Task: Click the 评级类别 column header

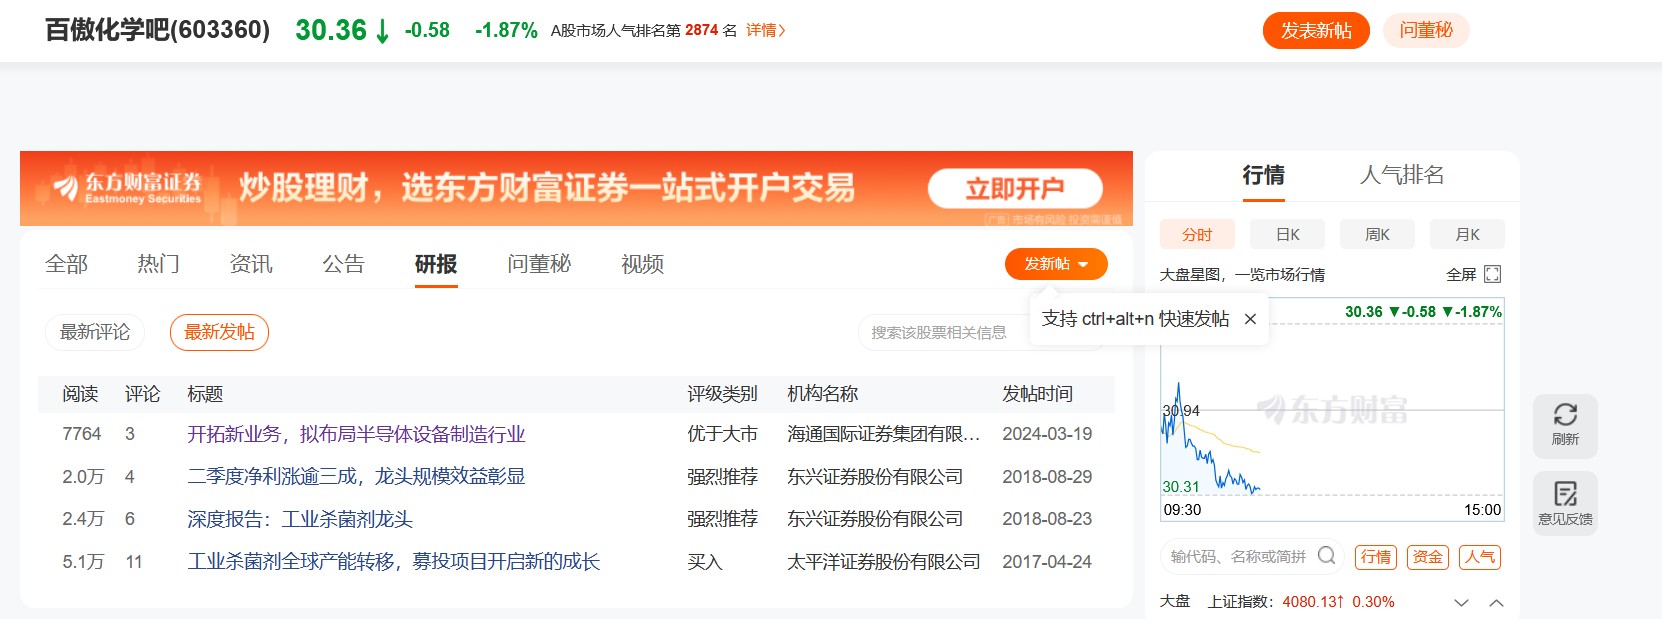Action: click(722, 394)
